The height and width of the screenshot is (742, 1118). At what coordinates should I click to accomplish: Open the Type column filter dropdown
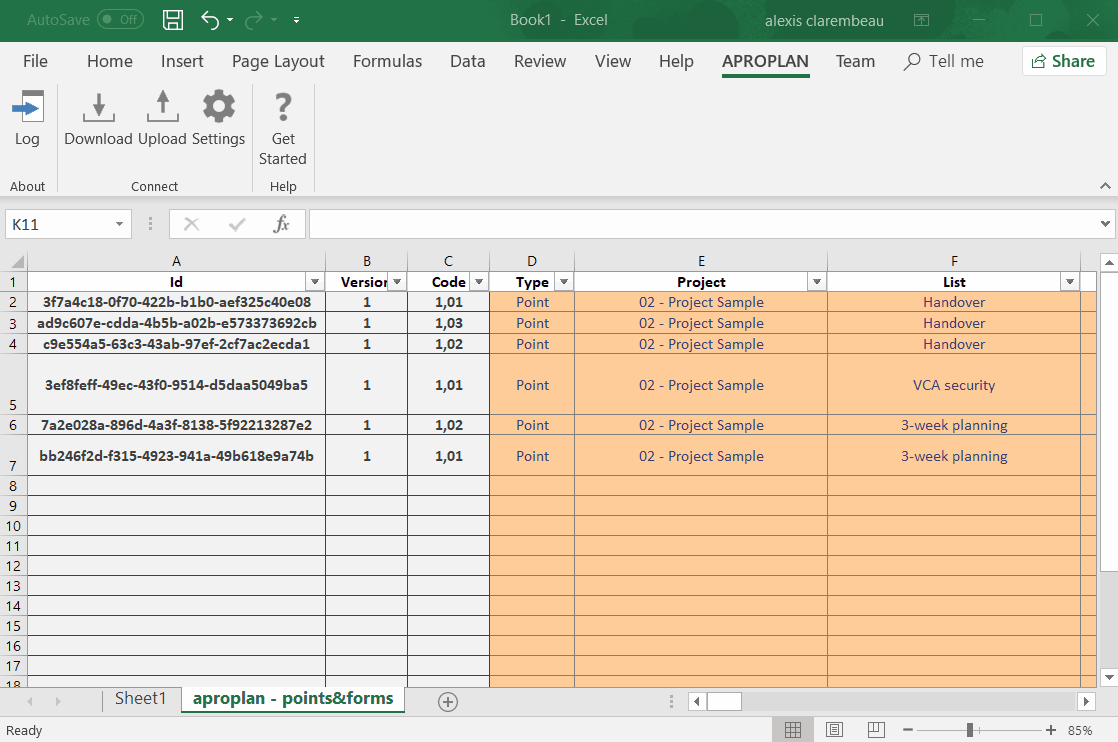click(564, 282)
